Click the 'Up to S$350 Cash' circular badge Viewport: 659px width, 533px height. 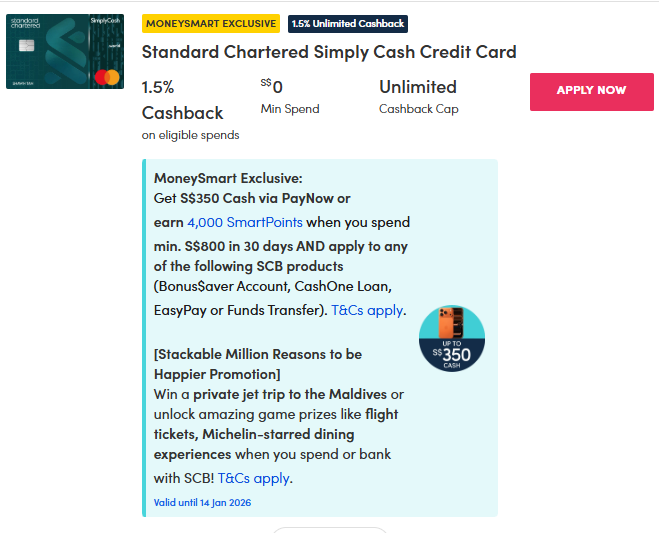[x=451, y=339]
